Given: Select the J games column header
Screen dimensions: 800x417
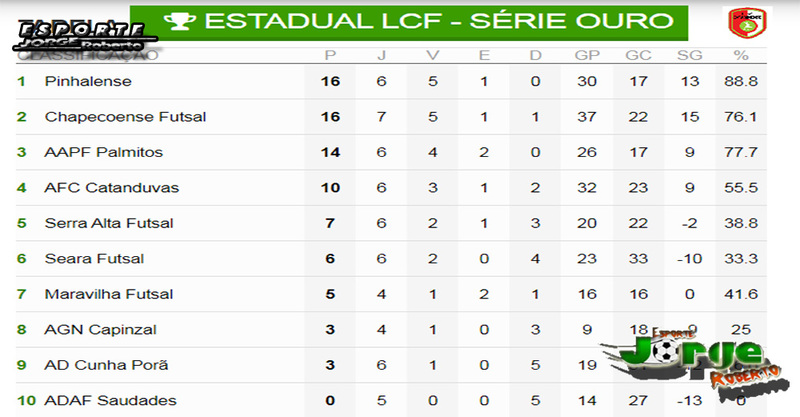Looking at the screenshot, I should coord(382,55).
